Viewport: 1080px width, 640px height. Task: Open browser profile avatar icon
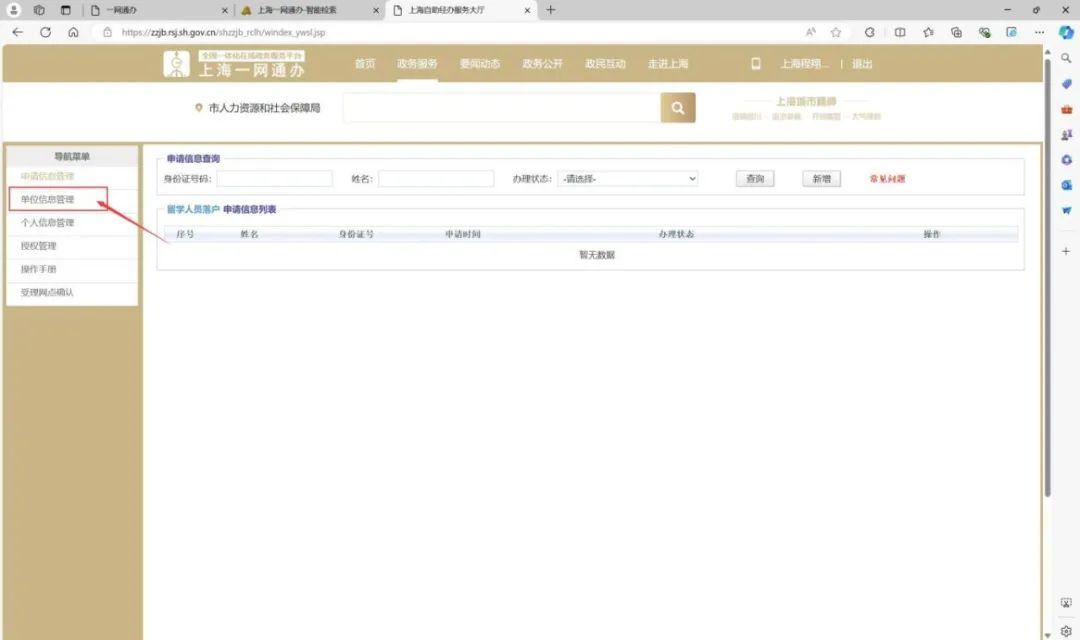[x=14, y=10]
